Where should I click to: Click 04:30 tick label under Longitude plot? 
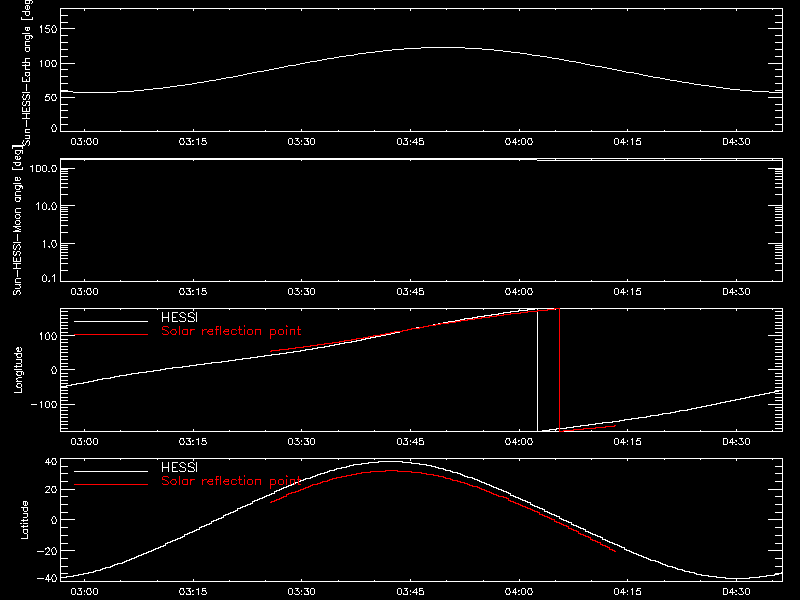736,441
